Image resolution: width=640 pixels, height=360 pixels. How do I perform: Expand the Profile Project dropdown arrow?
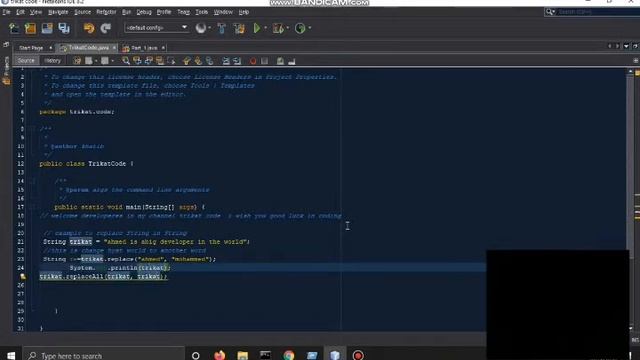310,28
